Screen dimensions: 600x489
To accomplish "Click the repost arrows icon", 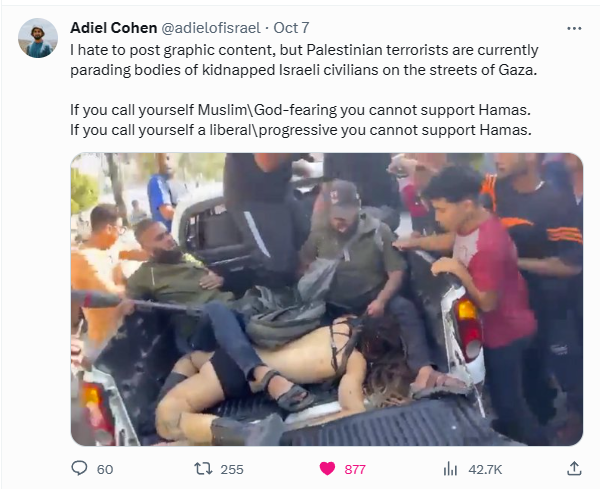I will [203, 469].
